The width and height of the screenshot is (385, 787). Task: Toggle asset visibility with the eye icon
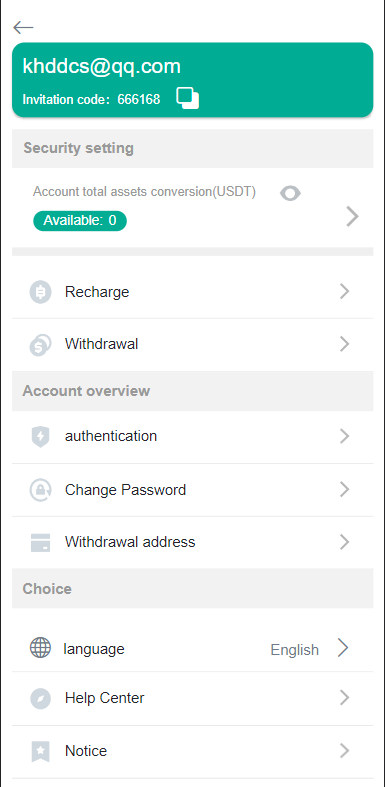(x=290, y=193)
